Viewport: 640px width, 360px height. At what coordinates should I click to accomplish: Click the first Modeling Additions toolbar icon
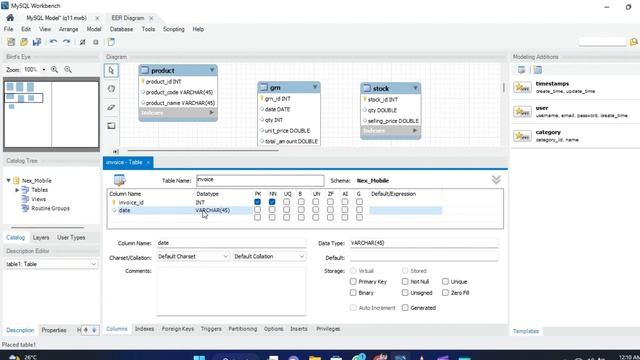(521, 70)
